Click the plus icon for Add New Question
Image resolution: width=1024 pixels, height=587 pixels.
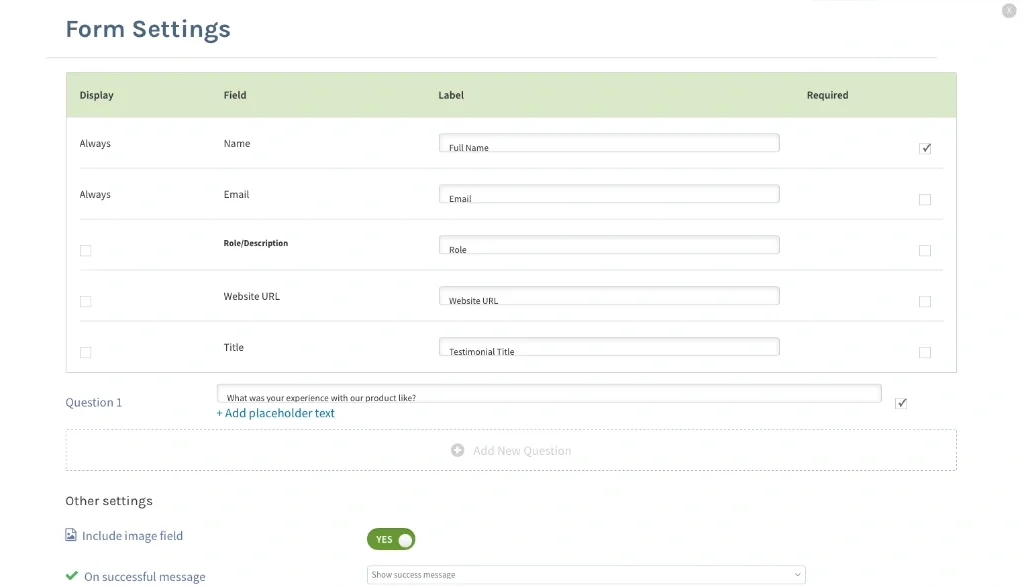point(457,451)
